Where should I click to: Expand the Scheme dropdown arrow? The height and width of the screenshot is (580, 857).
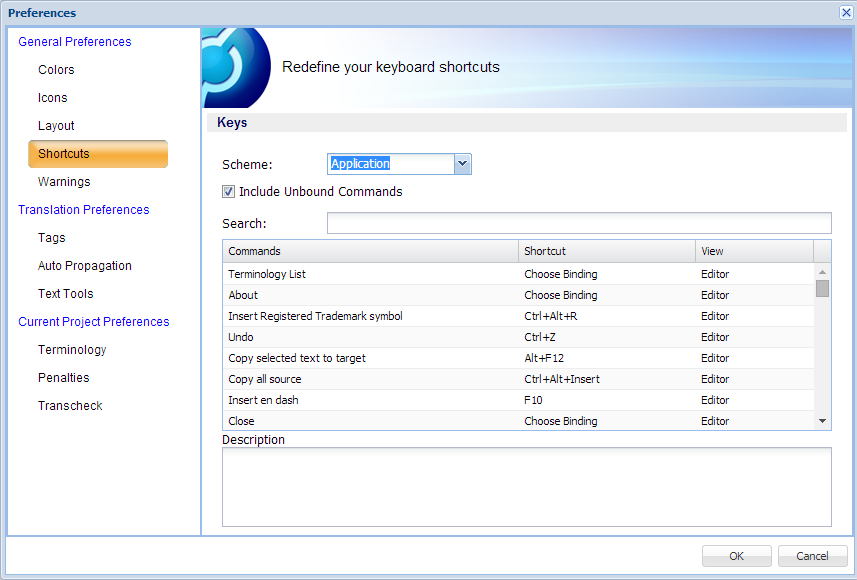click(x=462, y=164)
